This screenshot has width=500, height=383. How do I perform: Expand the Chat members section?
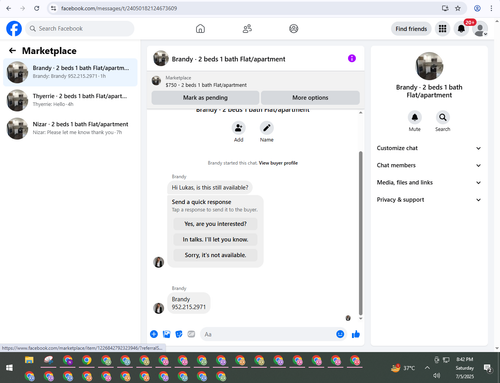[x=429, y=165]
